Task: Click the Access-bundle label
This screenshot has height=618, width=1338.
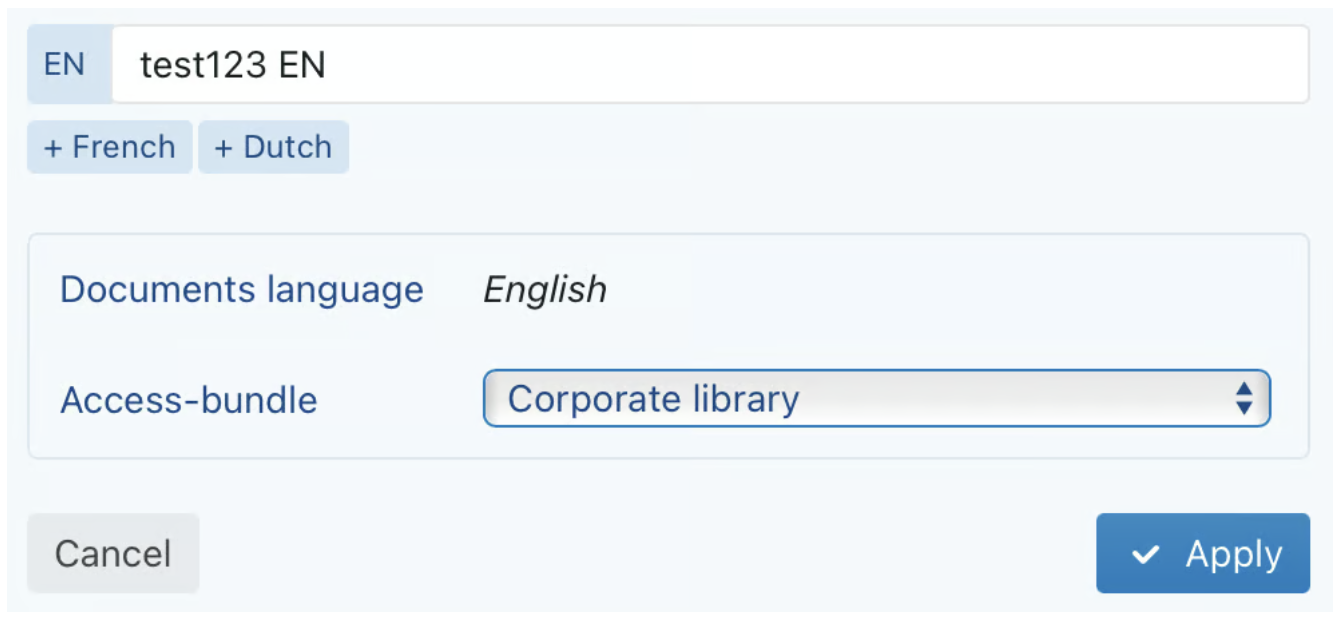Action: coord(189,400)
